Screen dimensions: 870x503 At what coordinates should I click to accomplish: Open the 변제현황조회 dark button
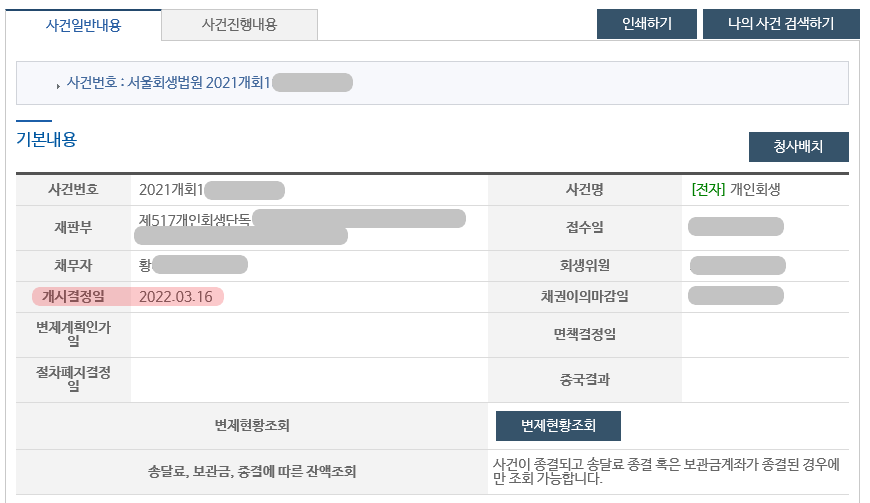(558, 426)
